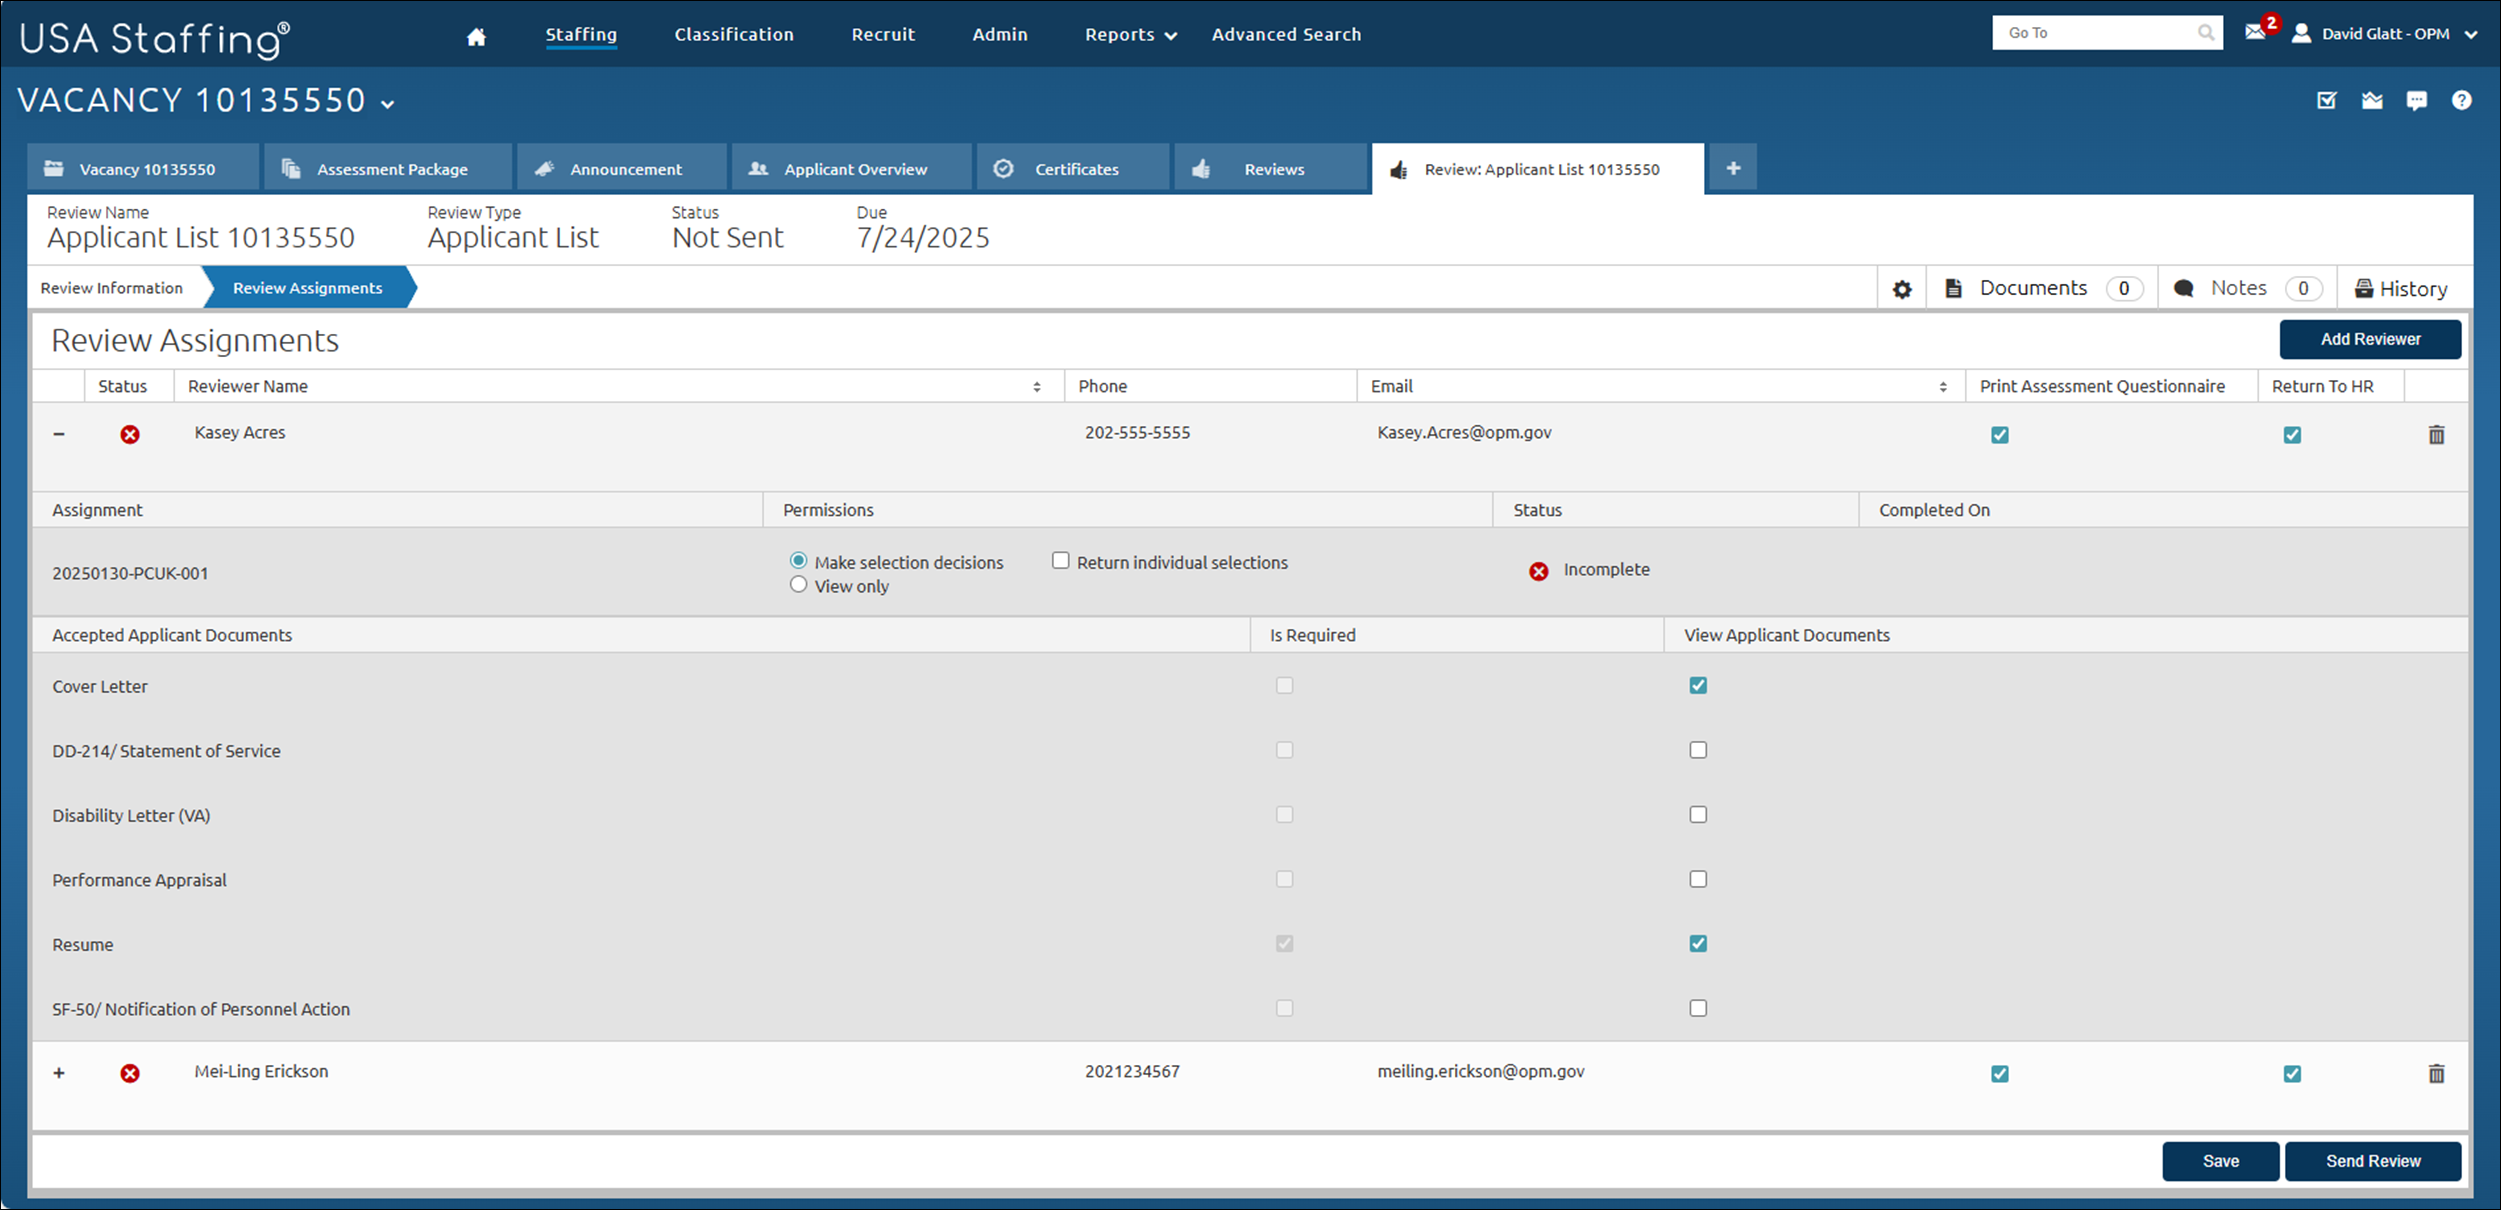Enable viewing DD-214/Statement of Service documents

coord(1698,750)
